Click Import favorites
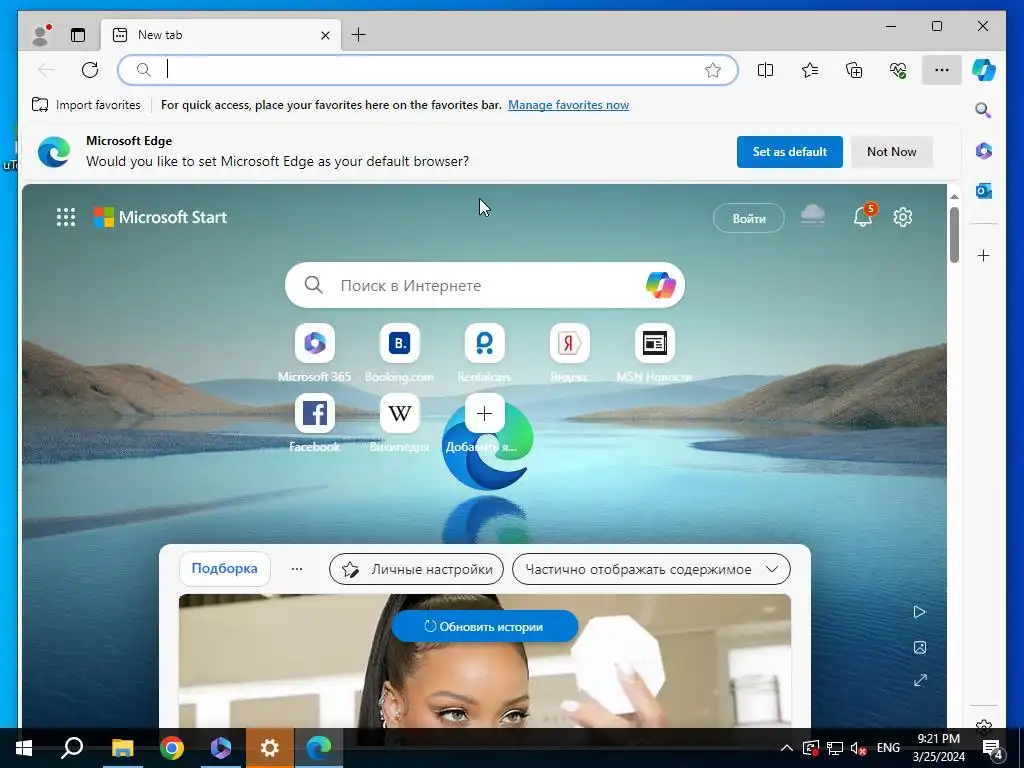This screenshot has height=768, width=1024. (x=86, y=105)
